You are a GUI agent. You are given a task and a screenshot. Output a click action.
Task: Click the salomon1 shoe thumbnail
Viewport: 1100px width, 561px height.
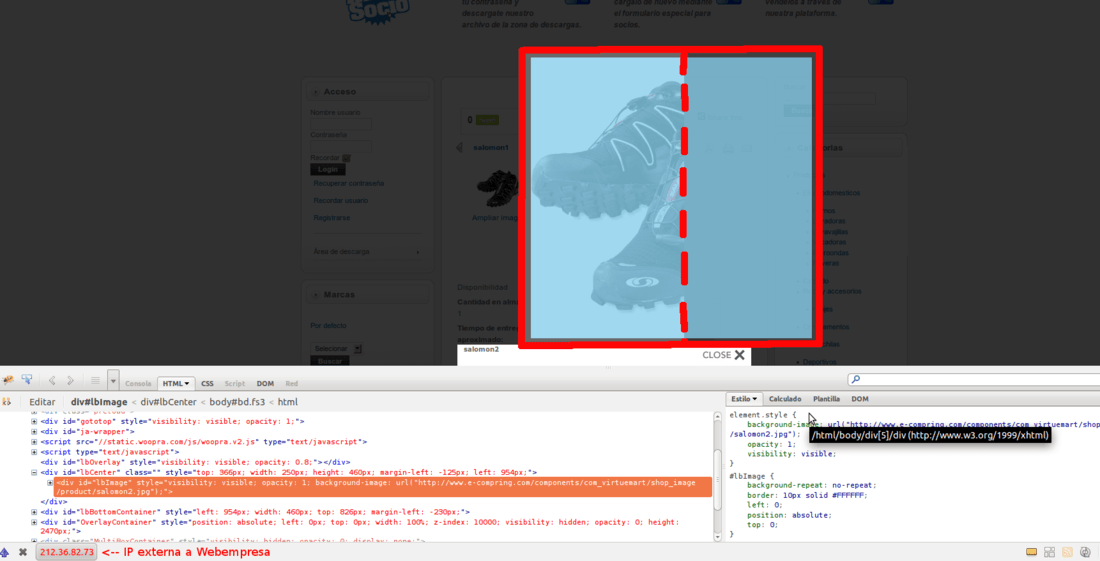tap(497, 189)
